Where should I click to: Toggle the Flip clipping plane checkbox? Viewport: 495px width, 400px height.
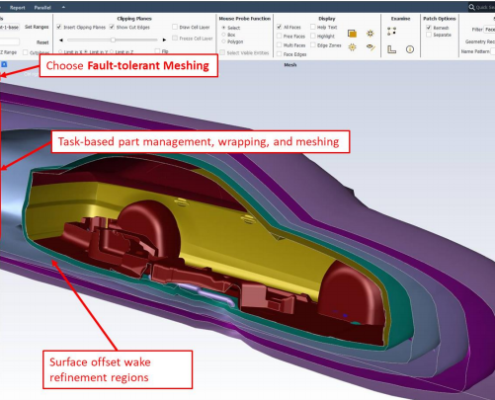coord(157,51)
